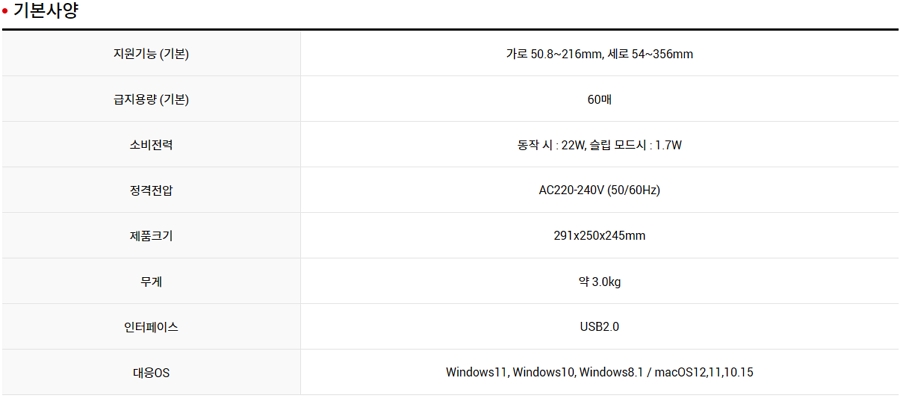
Task: Click the AC220-240V (50/60Hz) value
Action: click(599, 190)
